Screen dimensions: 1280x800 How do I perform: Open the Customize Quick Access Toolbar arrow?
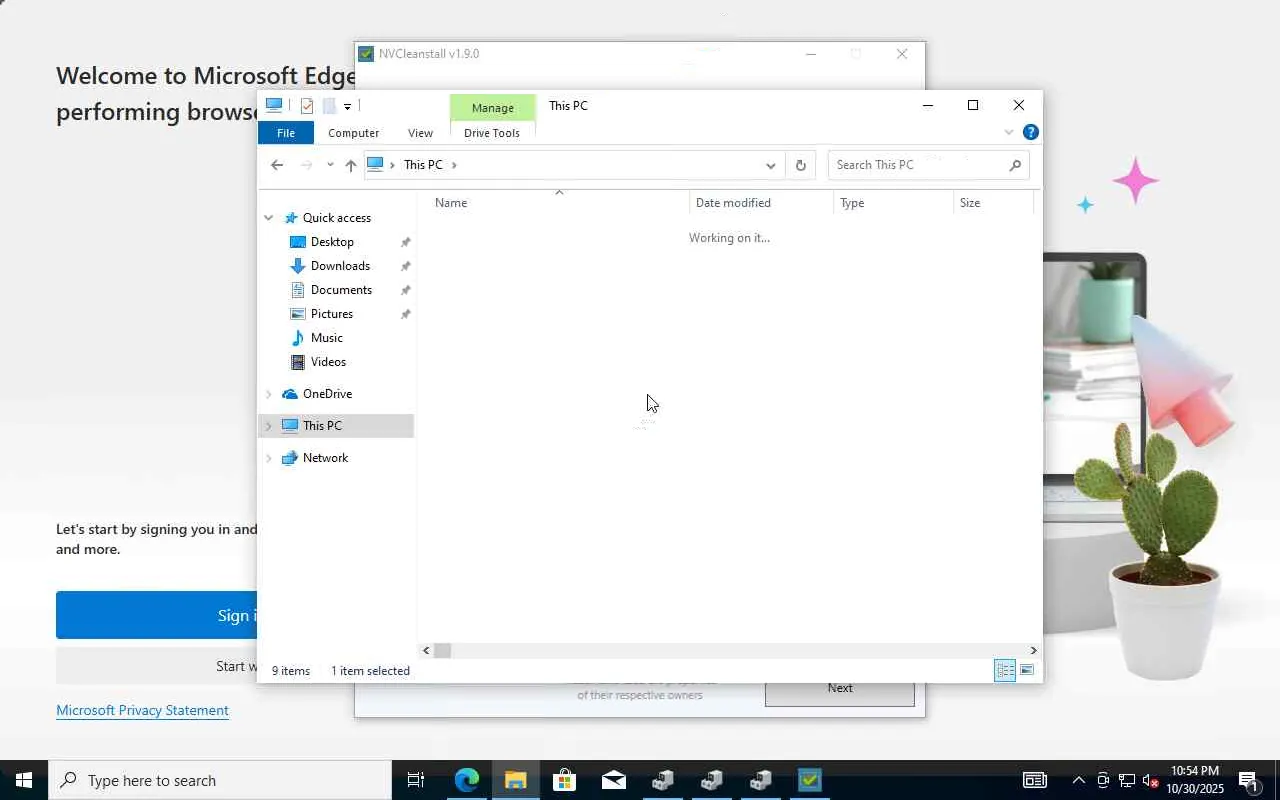tap(347, 106)
